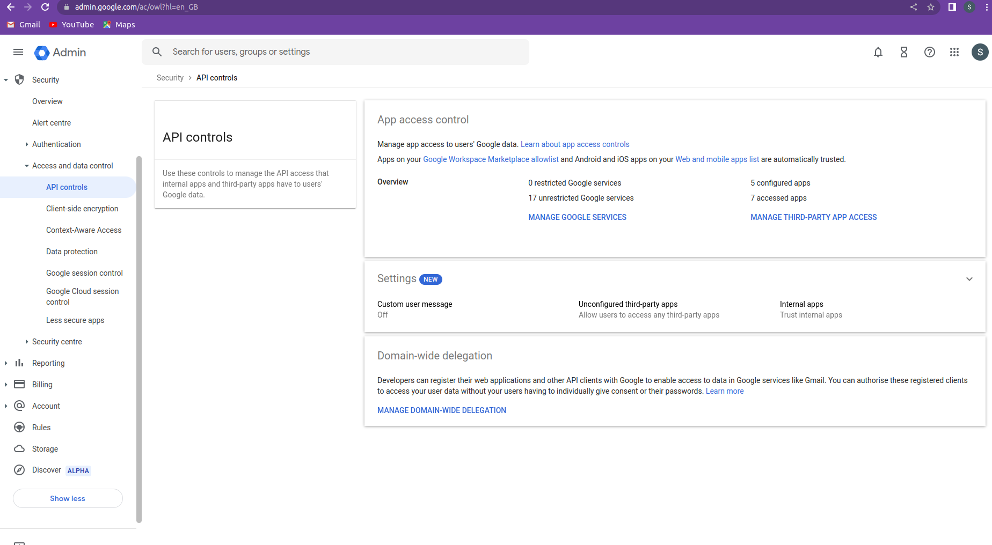Focus the search users, groups or settings field
This screenshot has width=992, height=545.
(x=335, y=52)
